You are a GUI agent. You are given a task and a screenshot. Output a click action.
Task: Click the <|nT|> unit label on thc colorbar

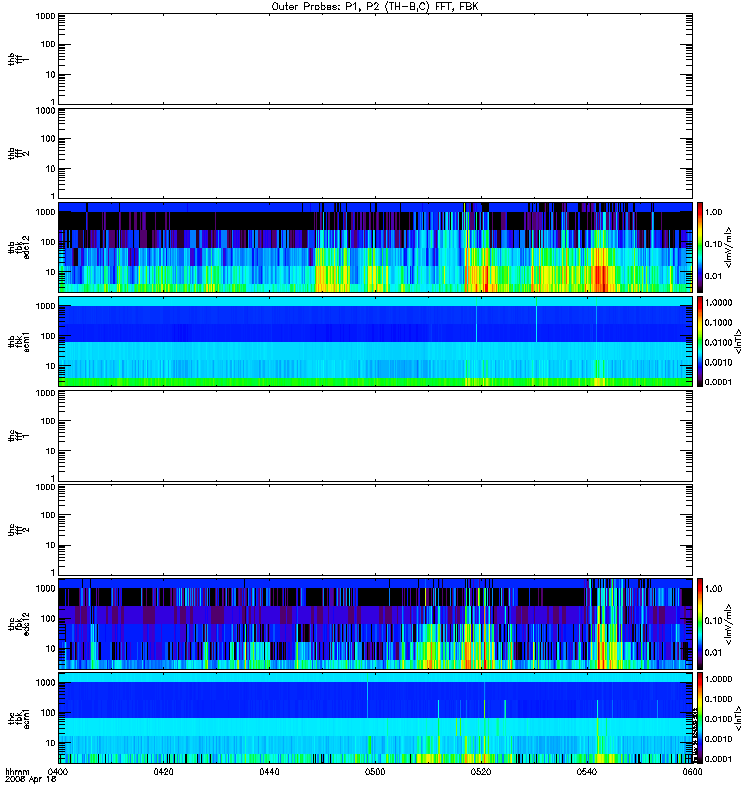738,718
